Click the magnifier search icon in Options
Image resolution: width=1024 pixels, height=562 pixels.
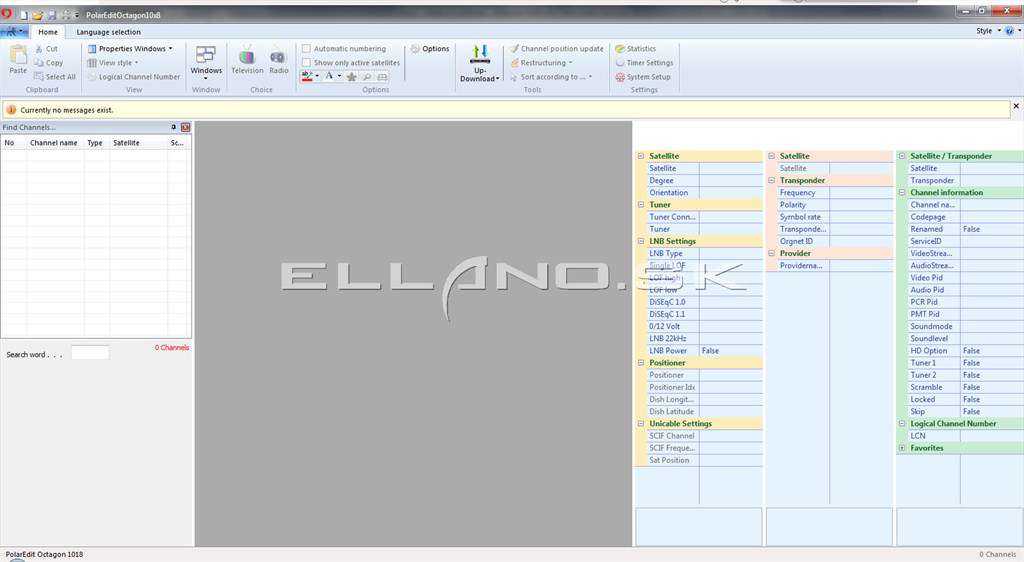[x=367, y=77]
